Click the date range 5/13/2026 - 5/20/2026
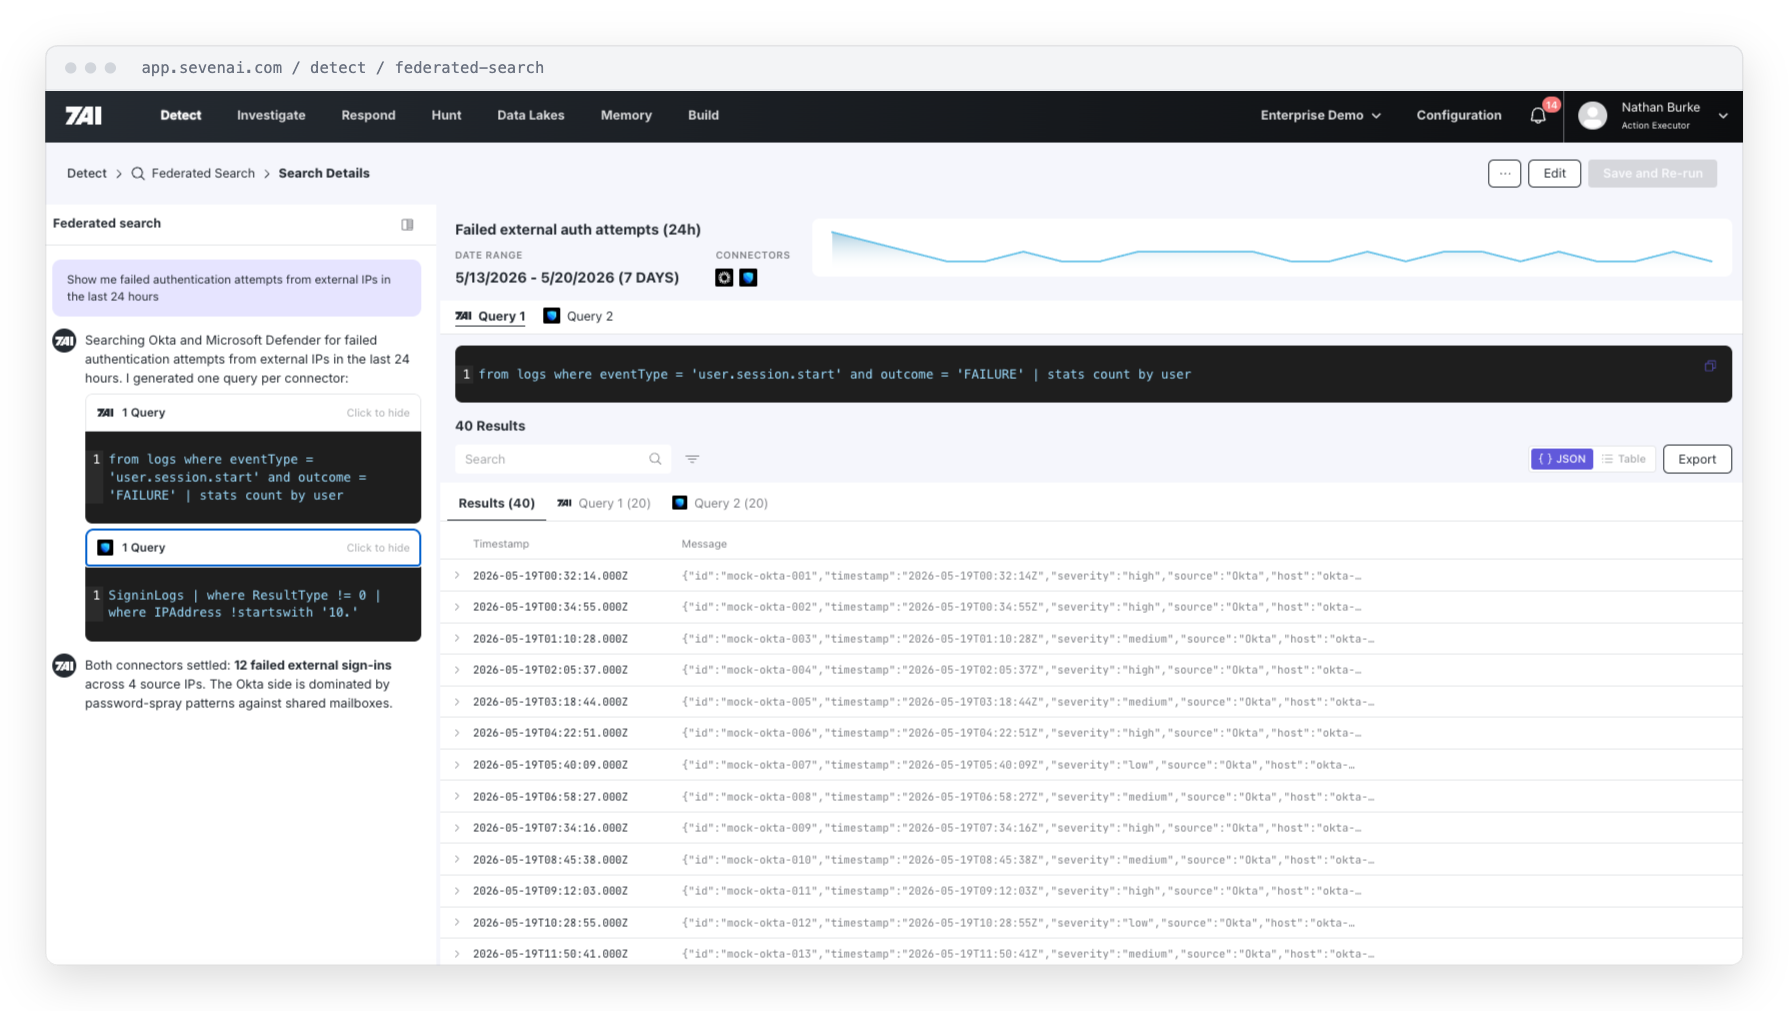 (567, 278)
